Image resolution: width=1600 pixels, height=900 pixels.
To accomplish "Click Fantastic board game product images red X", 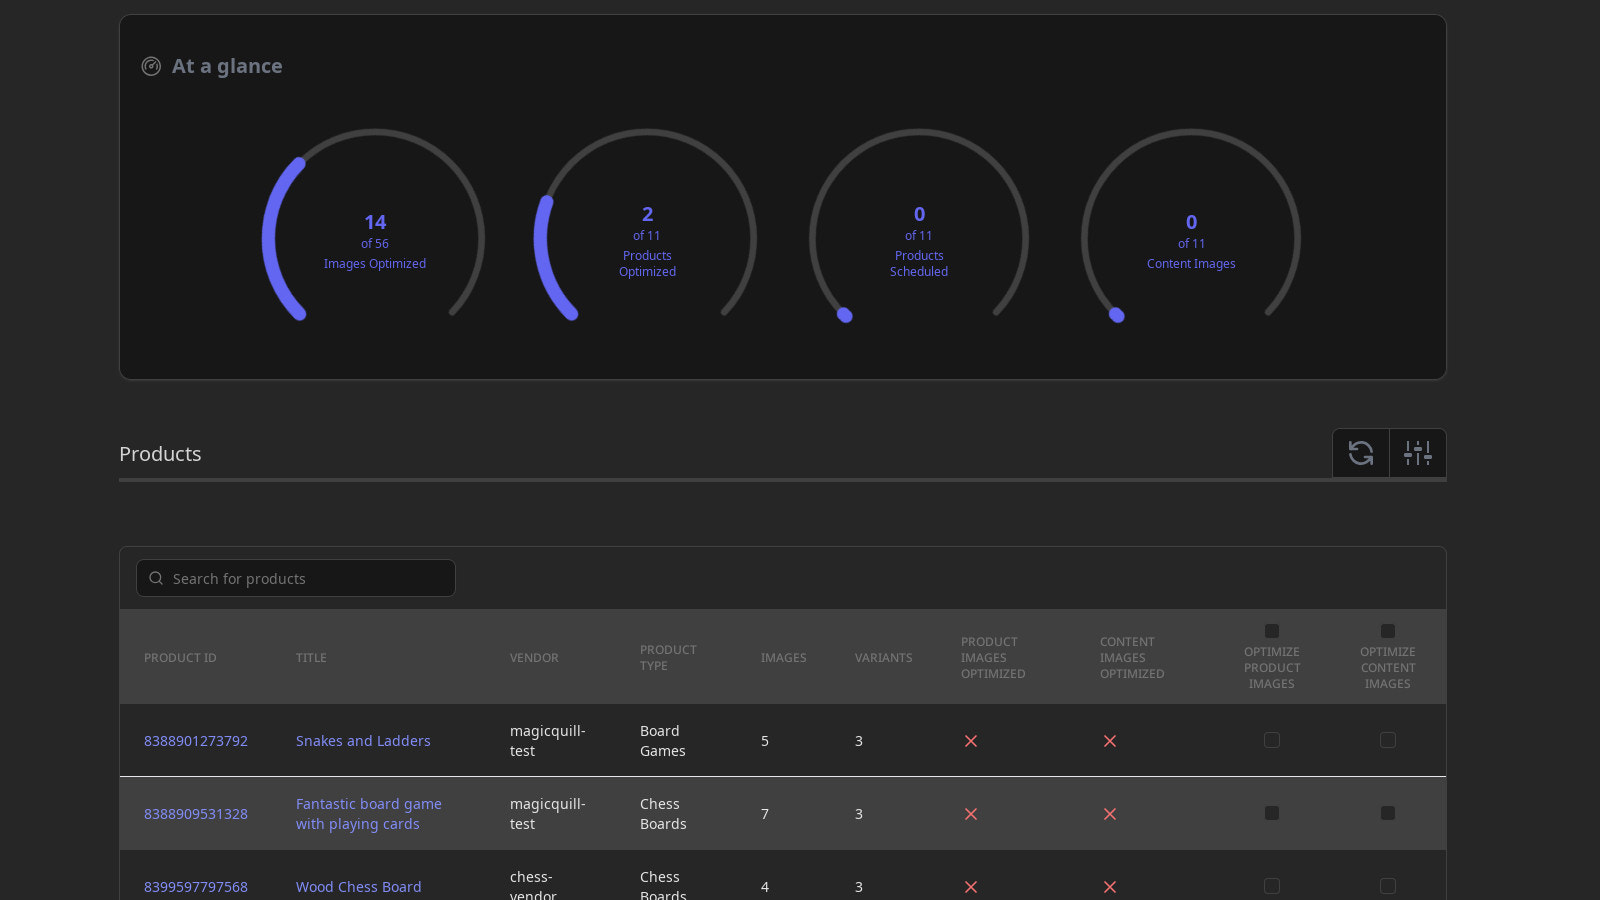I will 970,814.
